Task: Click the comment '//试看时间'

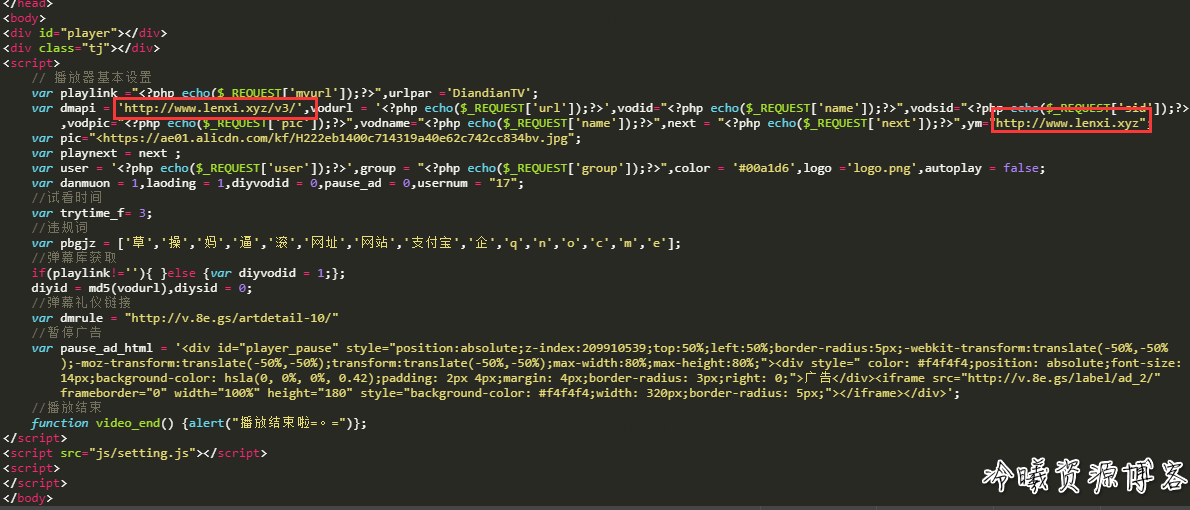Action: click(67, 198)
